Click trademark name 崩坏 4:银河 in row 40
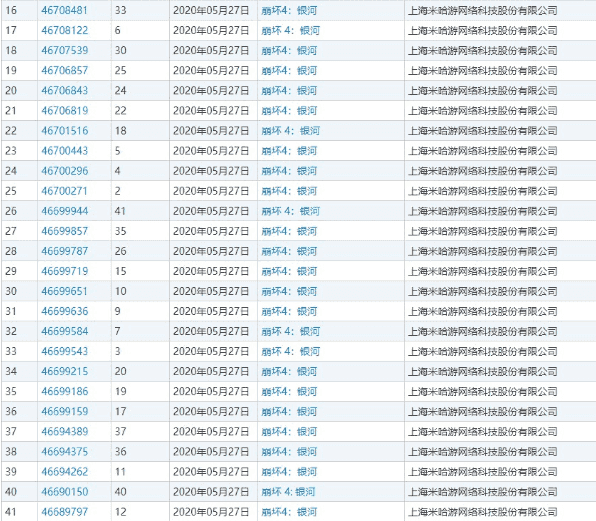 coord(288,492)
